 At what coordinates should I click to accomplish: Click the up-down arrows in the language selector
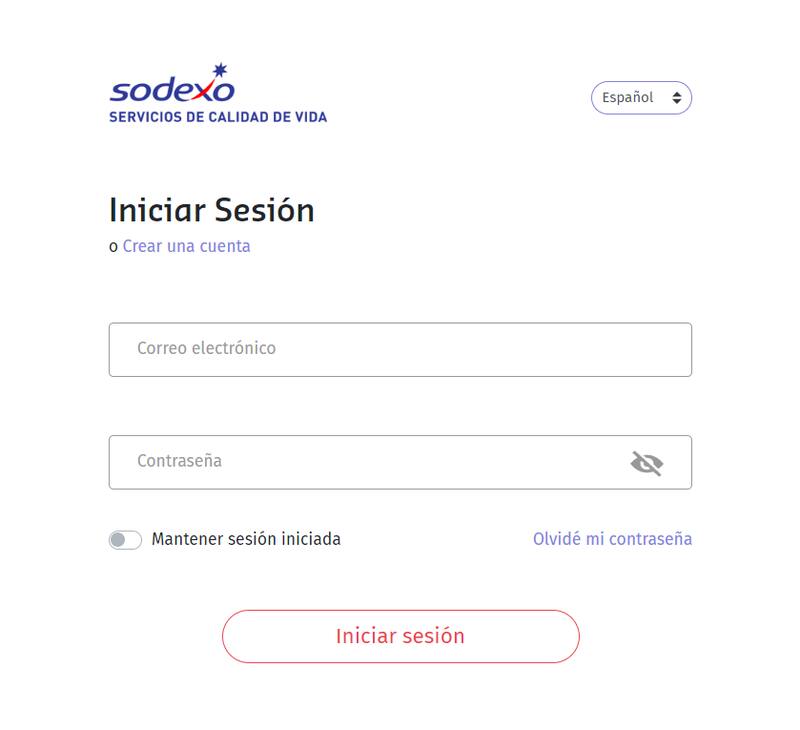click(677, 98)
